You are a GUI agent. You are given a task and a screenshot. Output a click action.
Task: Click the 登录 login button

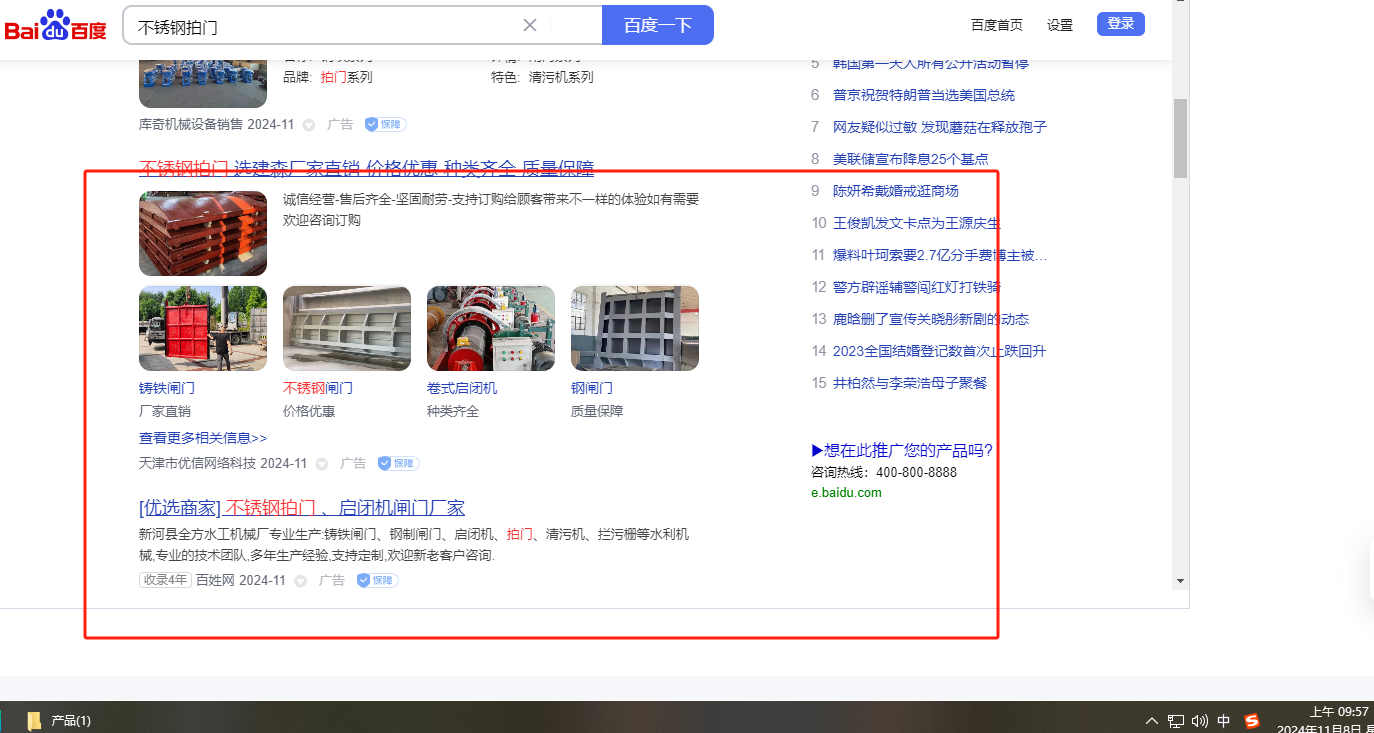tap(1120, 24)
